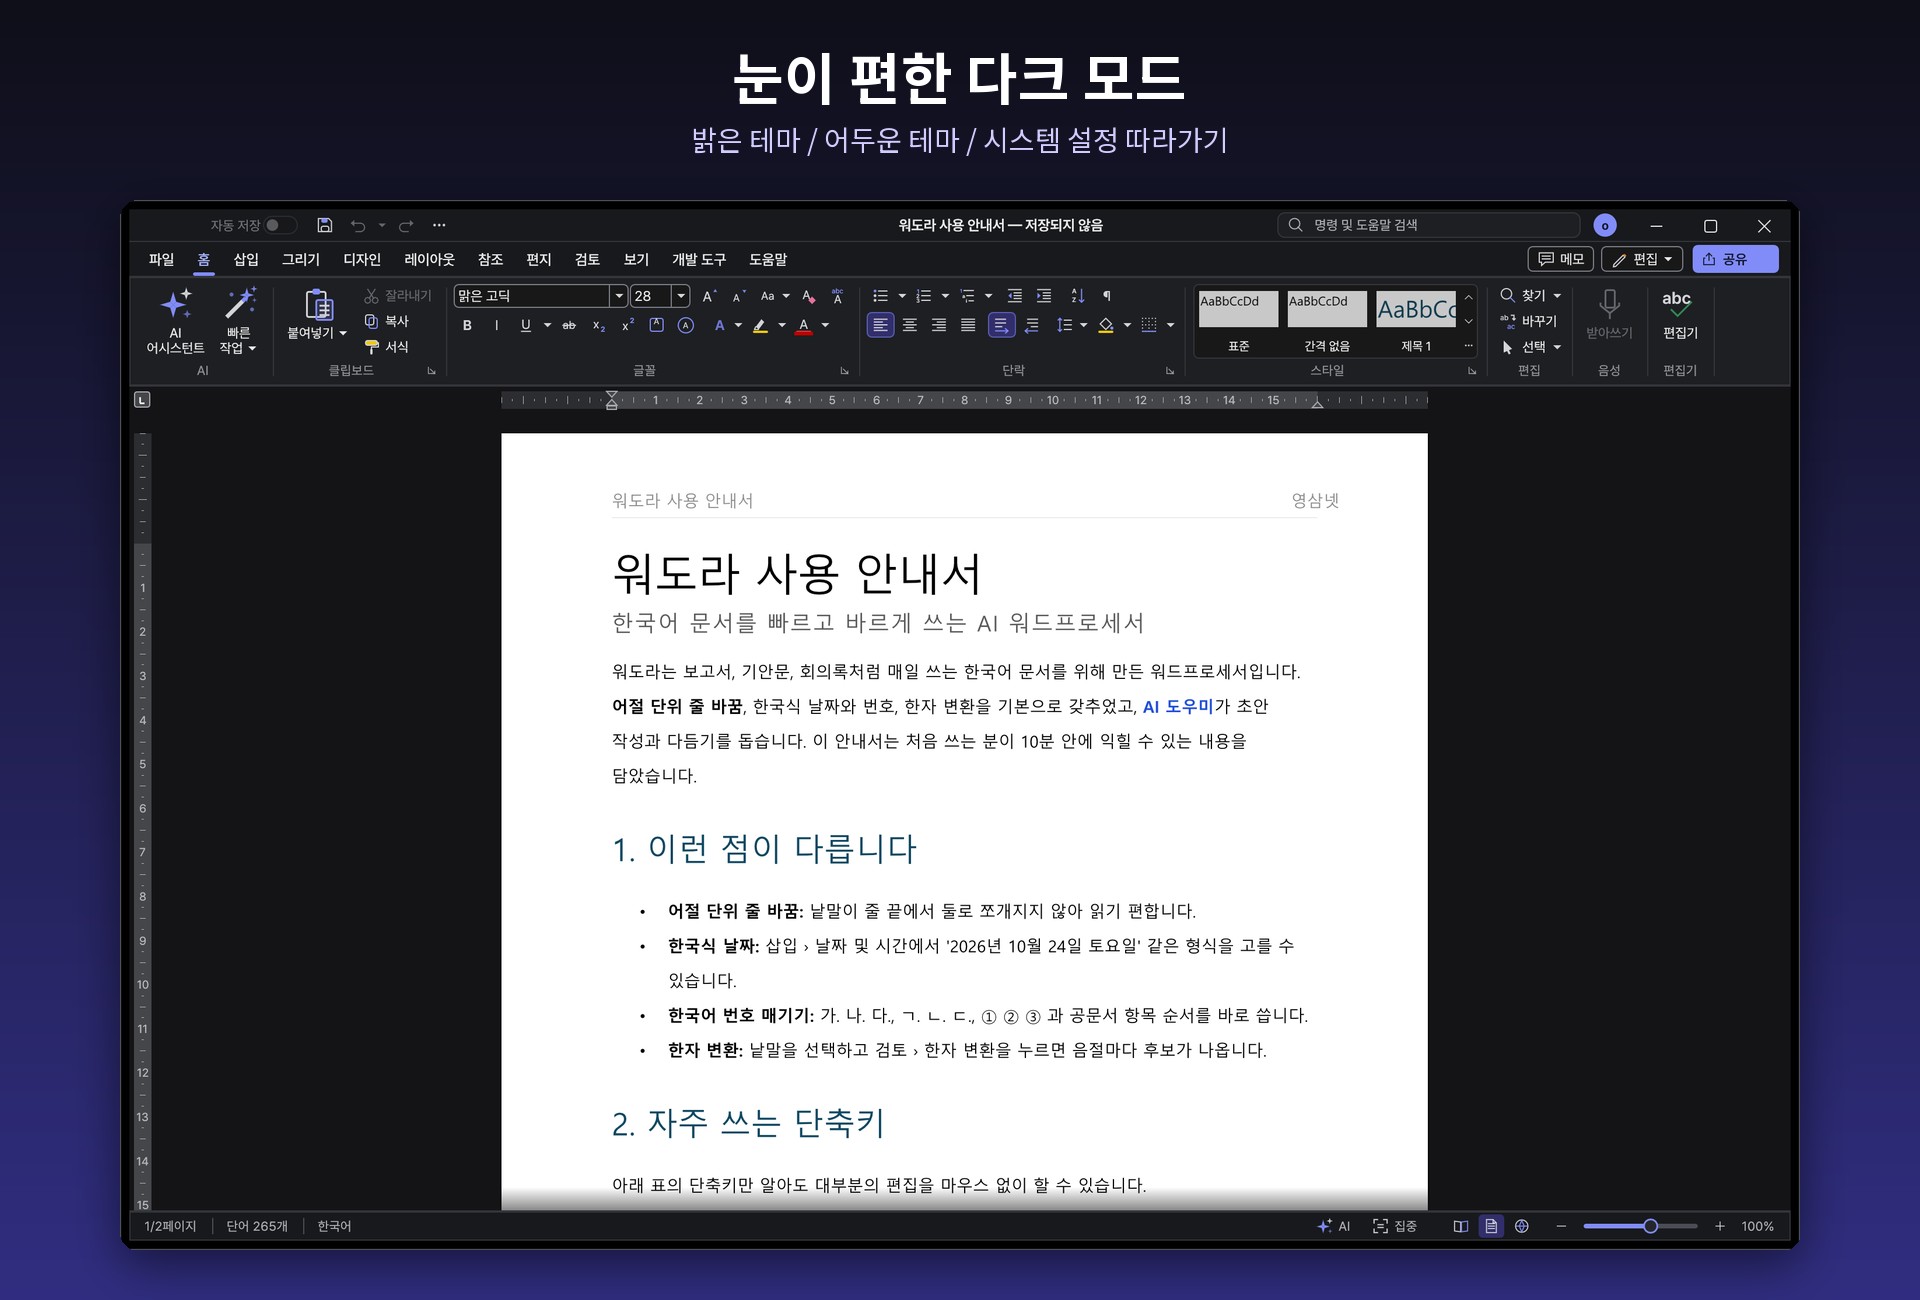Switch to the 삽입 tab
This screenshot has height=1300, width=1920.
click(246, 260)
